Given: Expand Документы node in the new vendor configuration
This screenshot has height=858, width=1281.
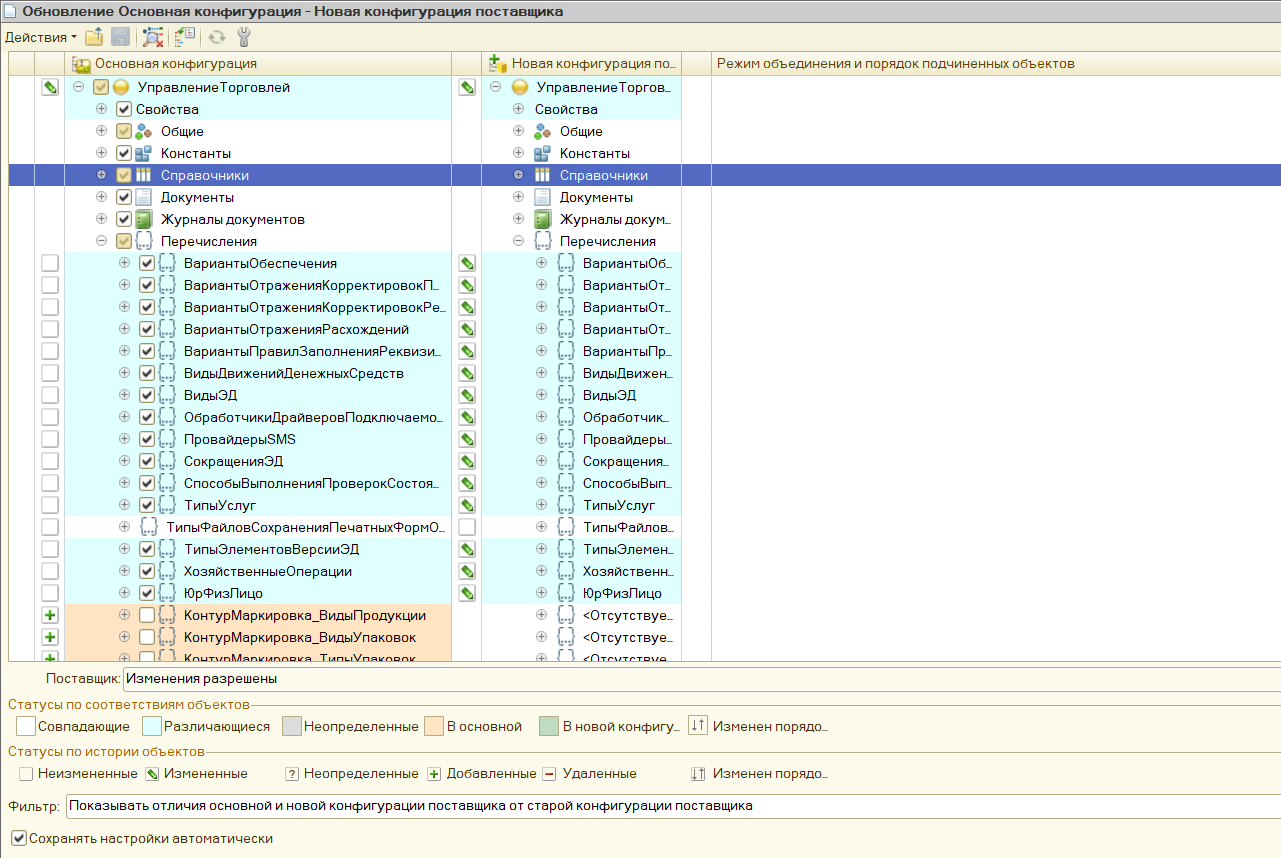Looking at the screenshot, I should pyautogui.click(x=518, y=197).
